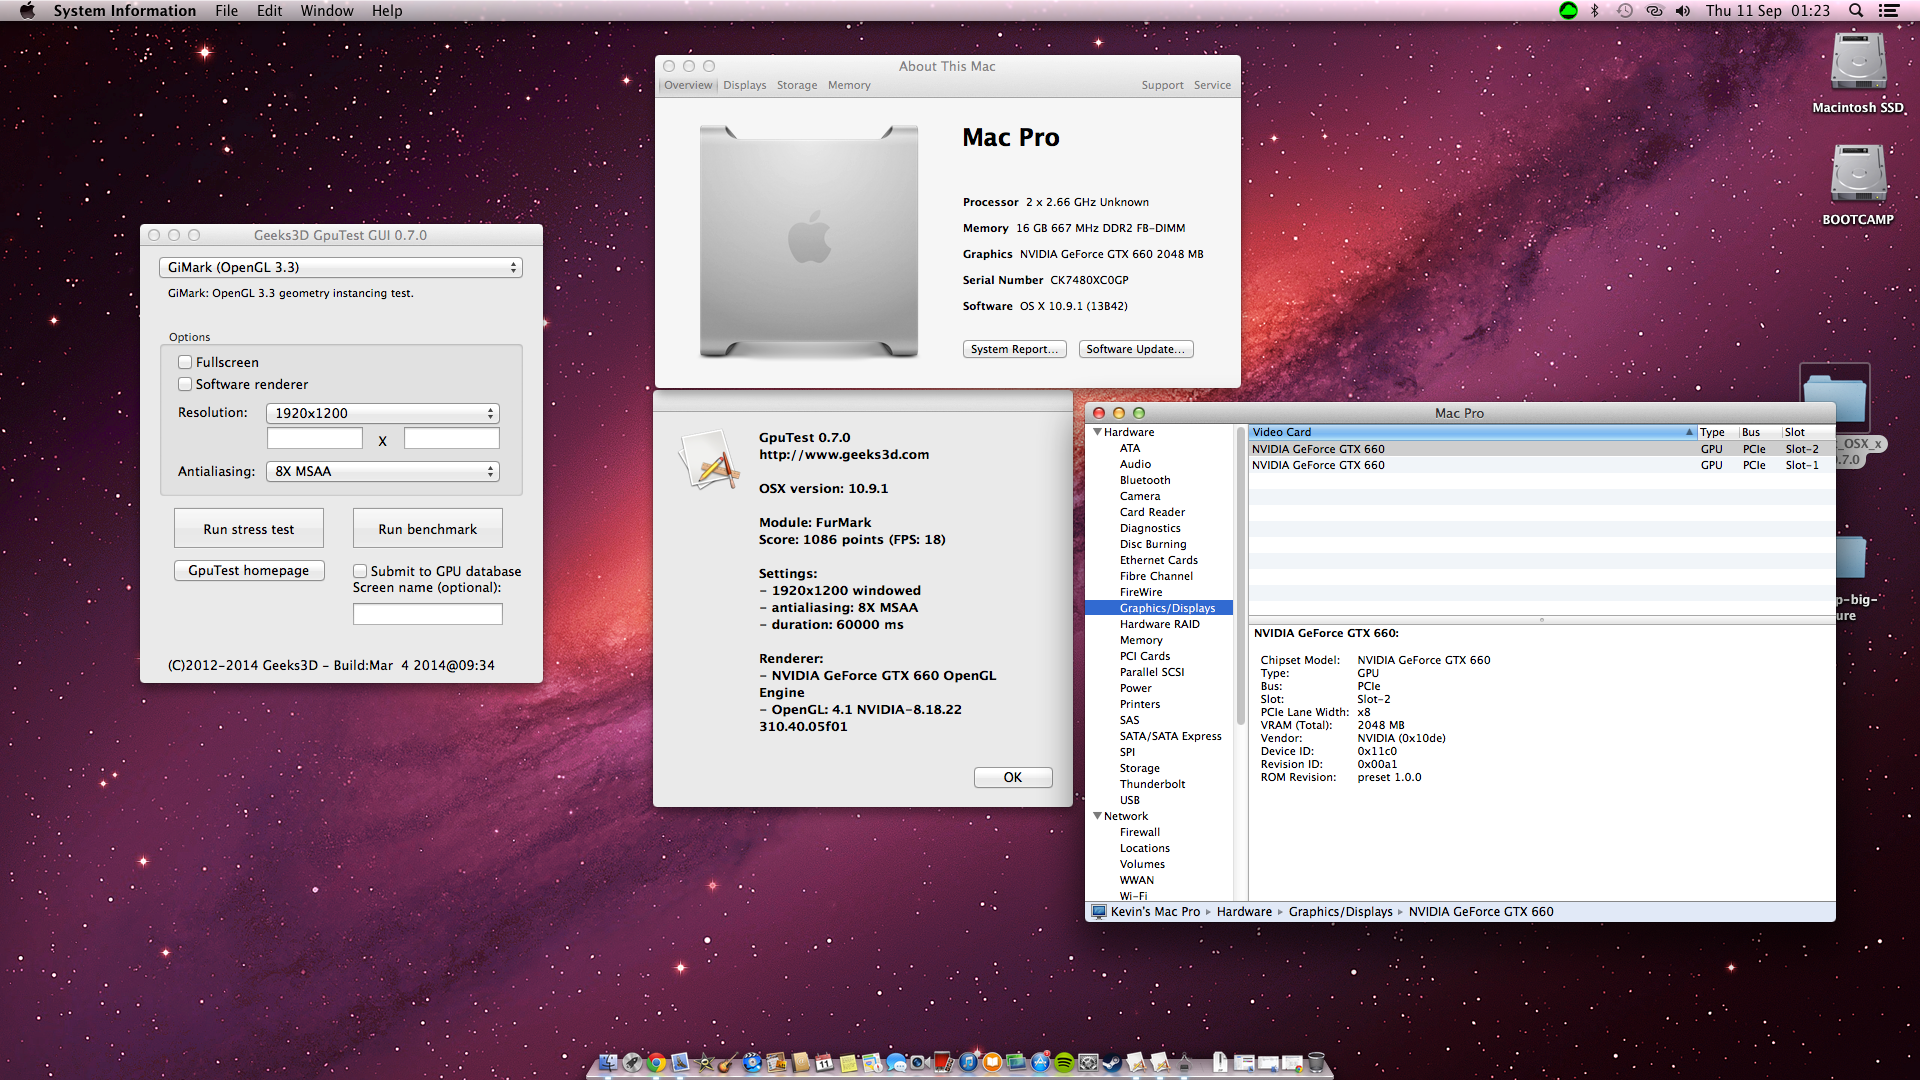Open GpuTest homepage button
The height and width of the screenshot is (1080, 1920).
click(x=249, y=570)
